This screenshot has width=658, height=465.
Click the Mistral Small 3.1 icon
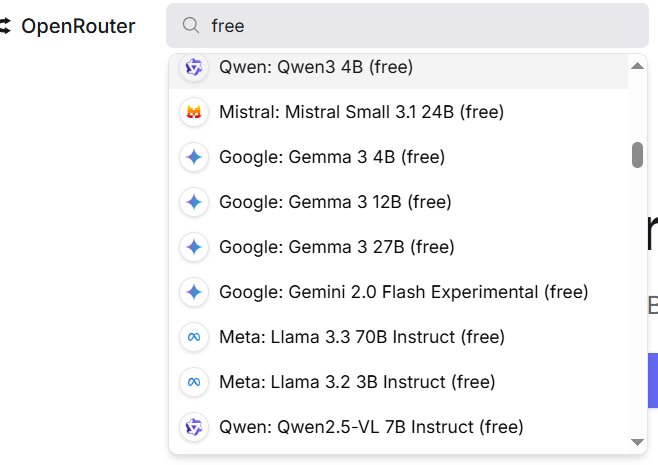(194, 112)
